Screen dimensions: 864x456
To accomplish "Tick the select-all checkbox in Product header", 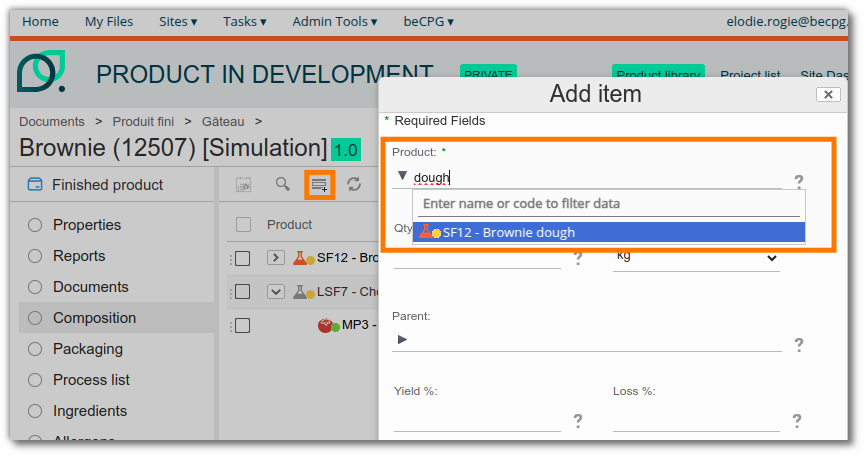I will tap(243, 225).
